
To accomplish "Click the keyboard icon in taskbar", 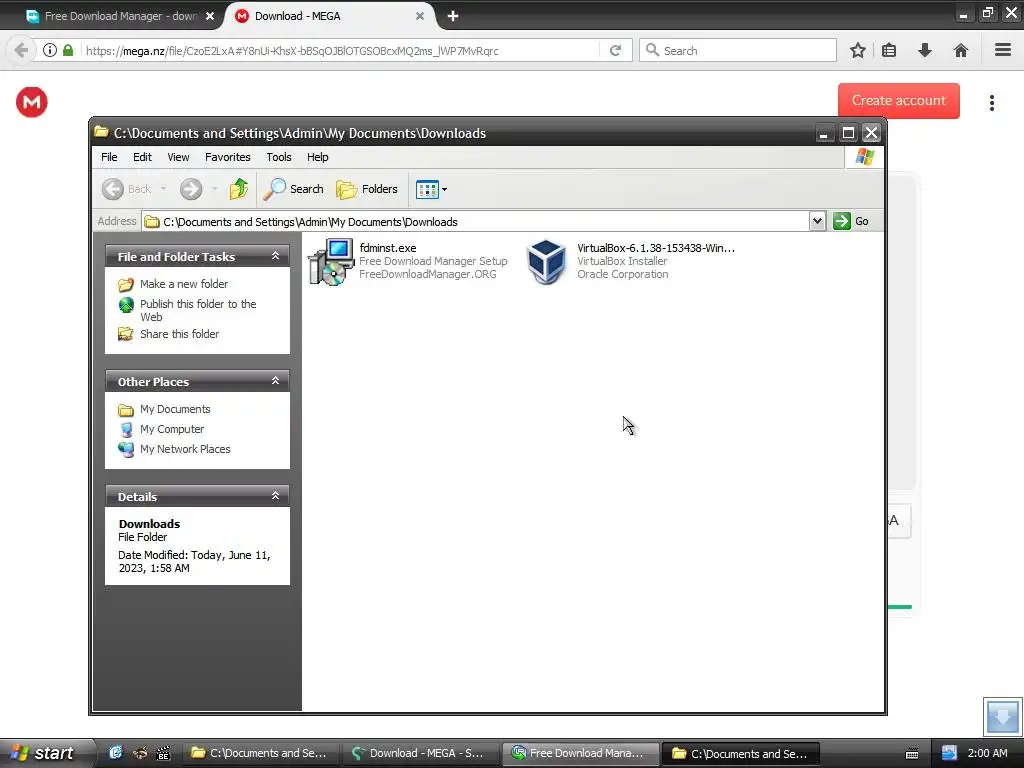I will pos(912,754).
